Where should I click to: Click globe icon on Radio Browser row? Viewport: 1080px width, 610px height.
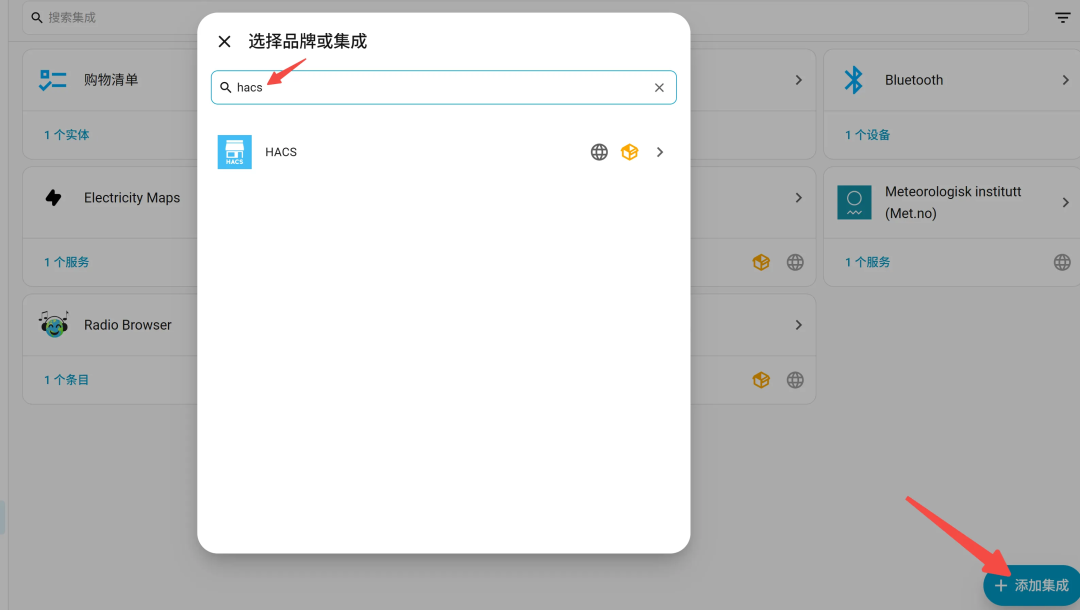coord(795,380)
